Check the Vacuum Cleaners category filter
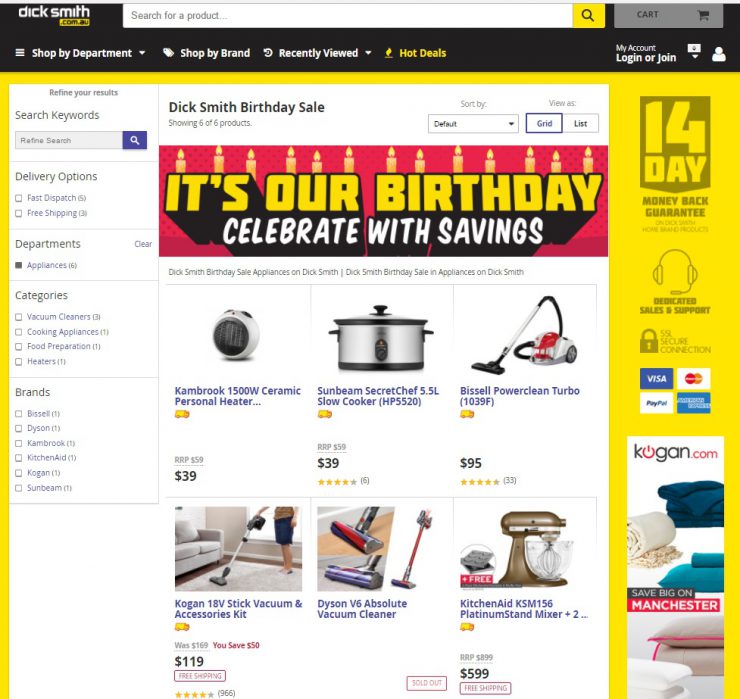The height and width of the screenshot is (699, 740). (19, 317)
